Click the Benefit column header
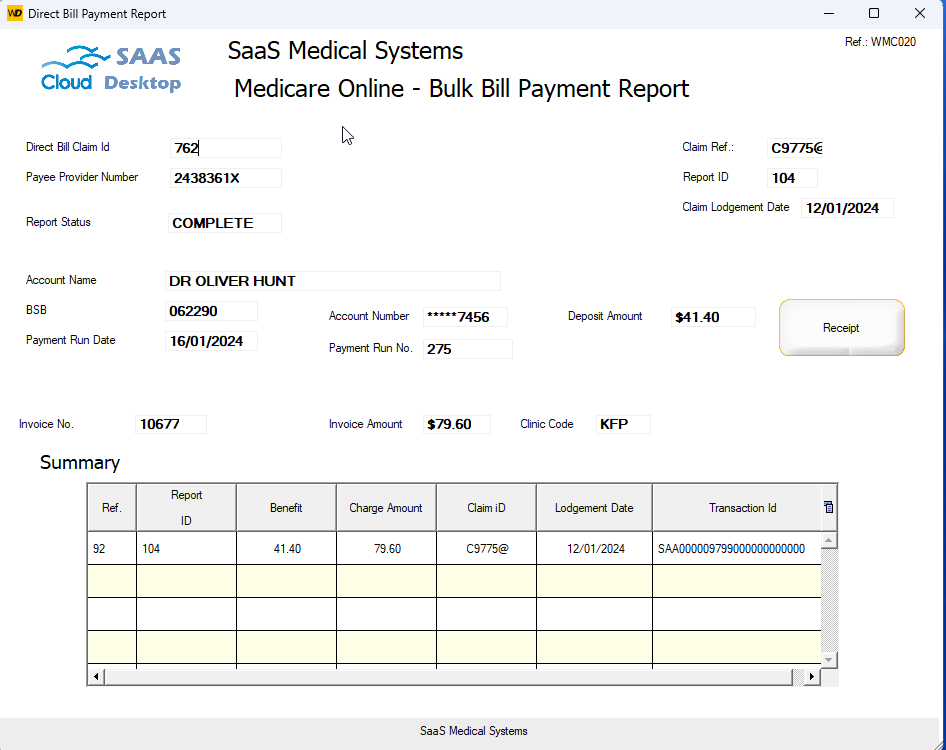946x750 pixels. coord(286,507)
